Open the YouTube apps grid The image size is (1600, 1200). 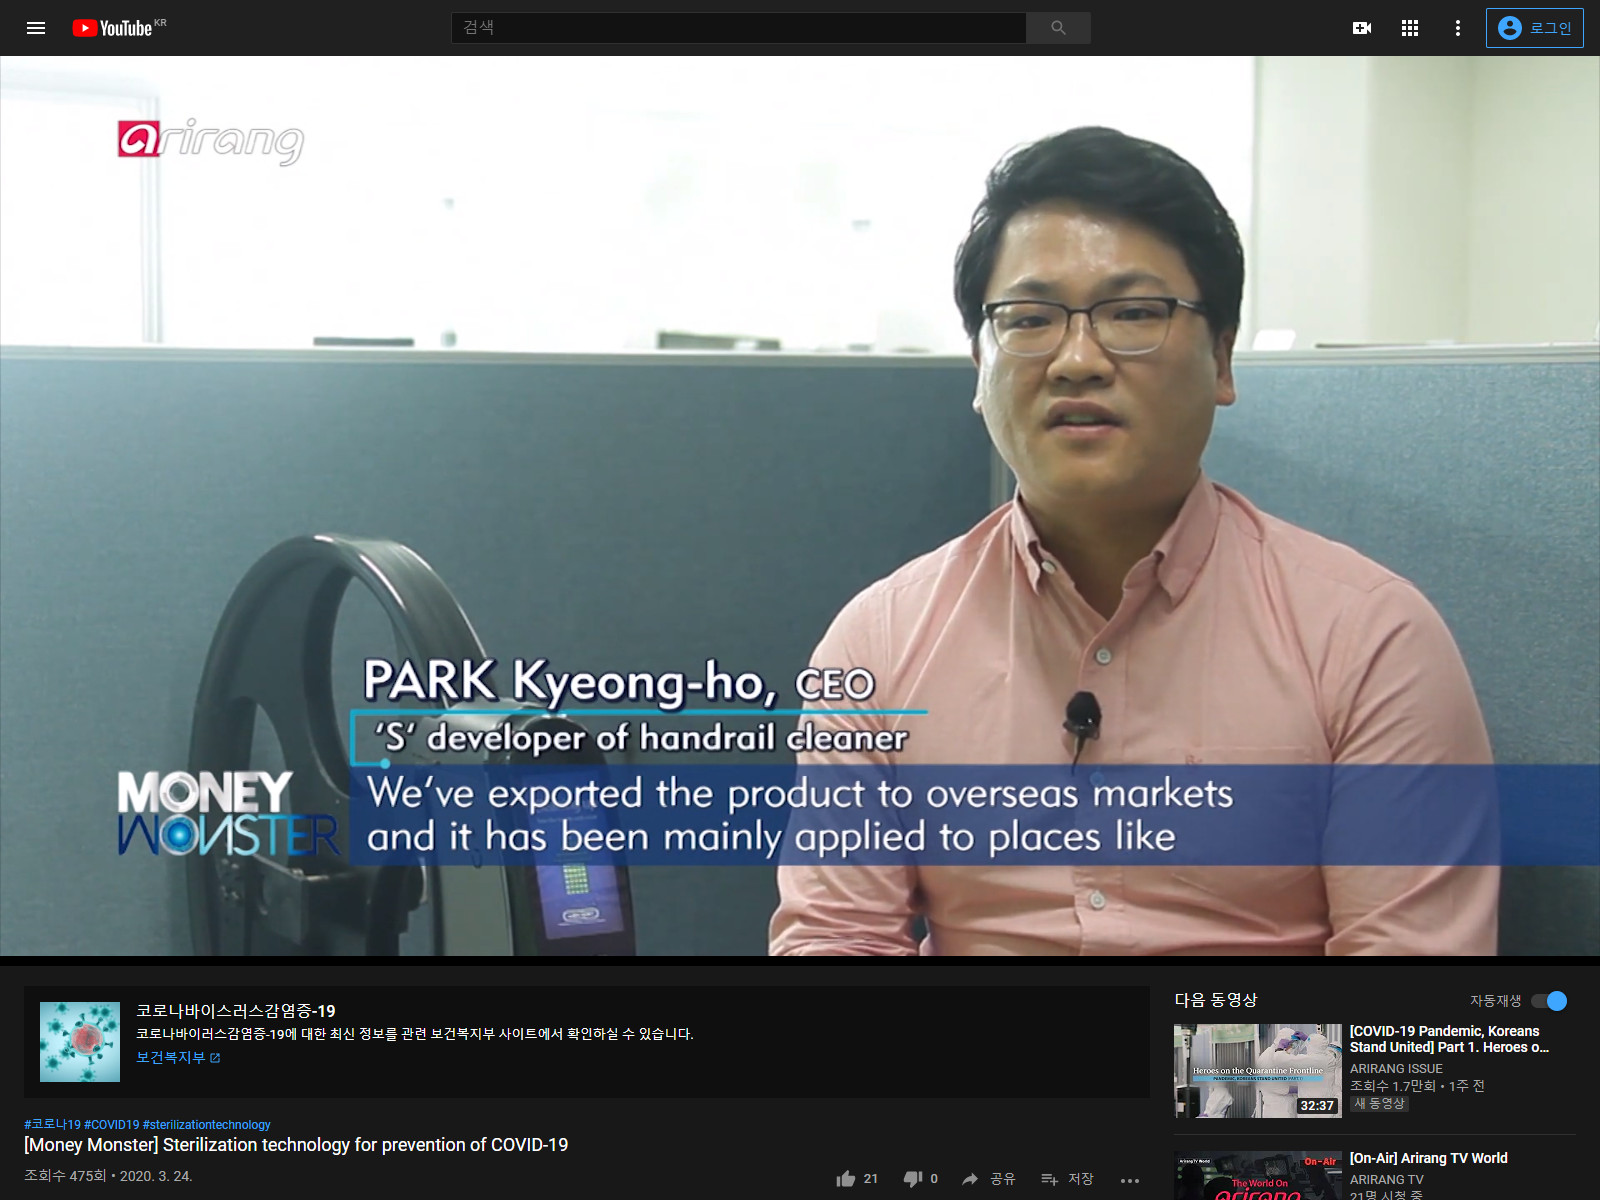pyautogui.click(x=1410, y=28)
